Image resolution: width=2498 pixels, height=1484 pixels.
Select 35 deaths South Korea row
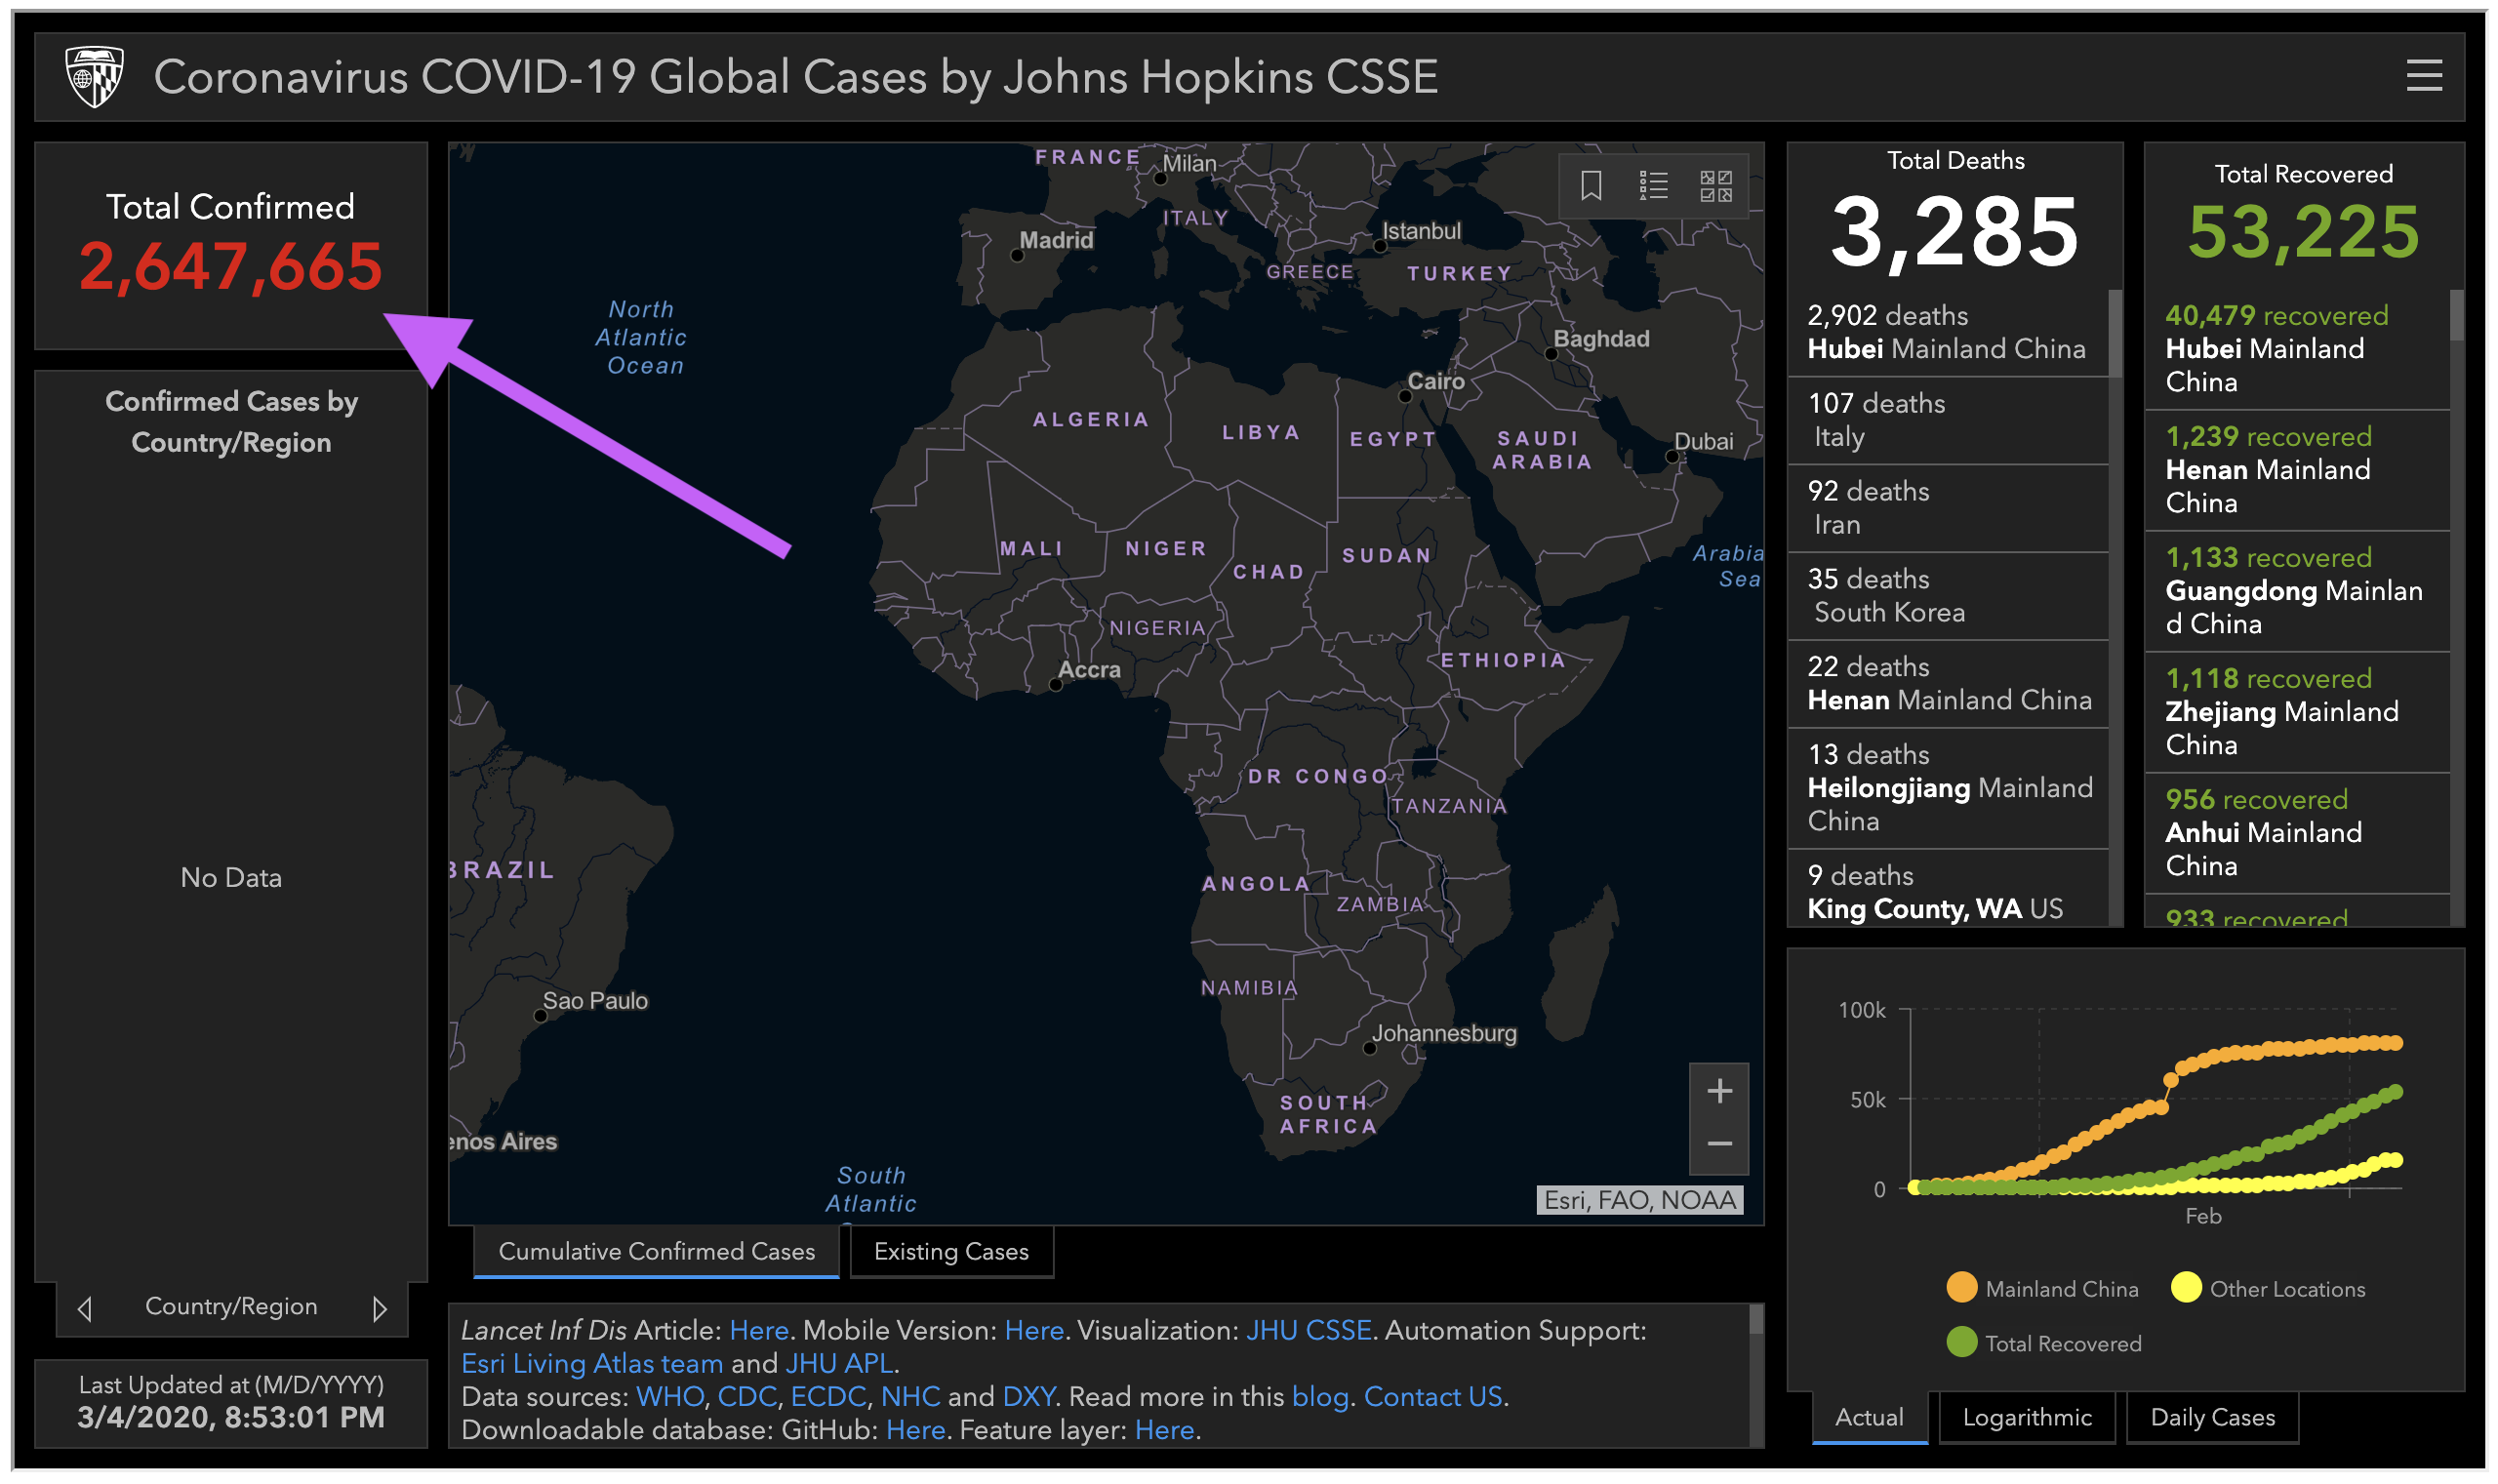[x=1948, y=596]
